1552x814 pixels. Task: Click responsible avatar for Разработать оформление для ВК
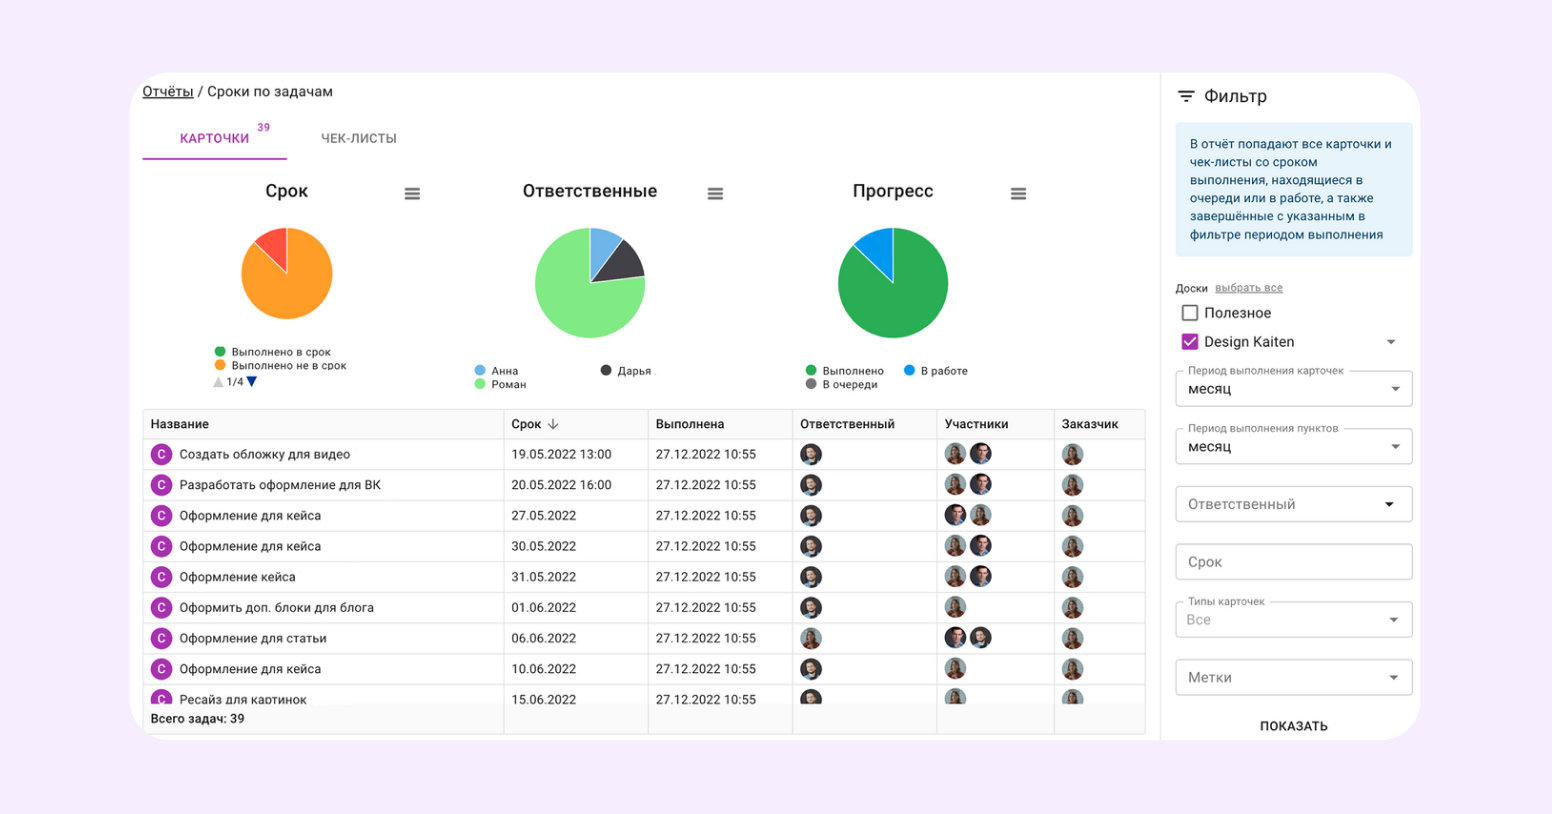point(811,486)
